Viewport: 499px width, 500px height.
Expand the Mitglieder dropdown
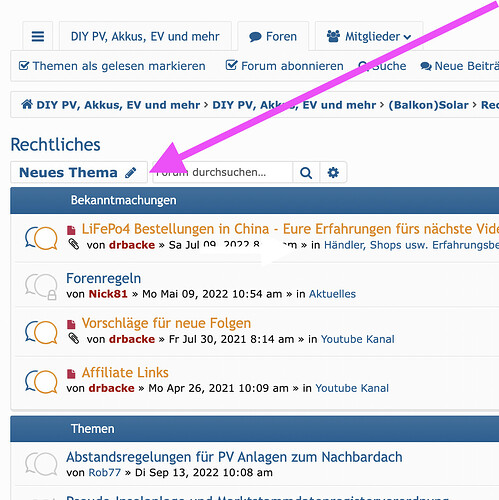point(369,36)
